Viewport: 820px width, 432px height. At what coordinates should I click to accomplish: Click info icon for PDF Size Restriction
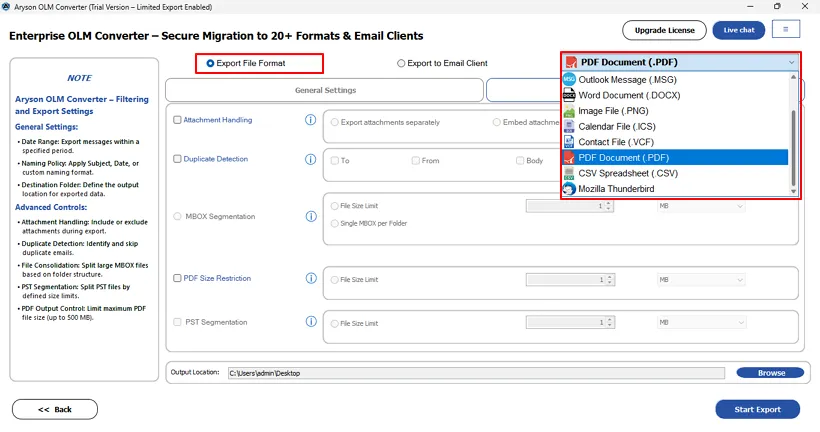[311, 278]
